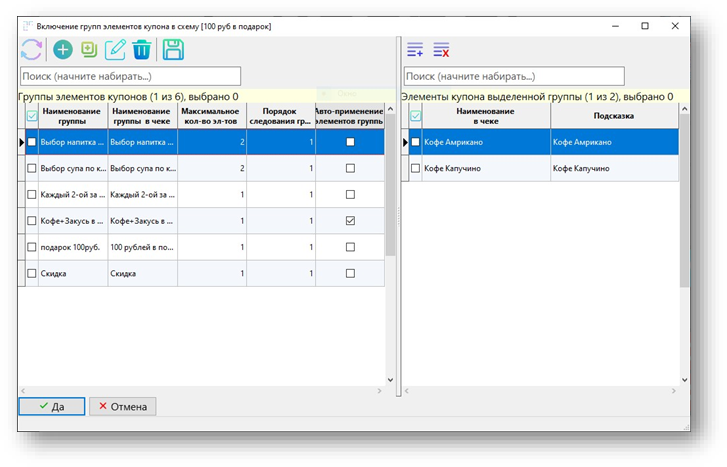Add a new coupon group with plus icon
Image resolution: width=727 pixels, height=467 pixels.
(x=63, y=50)
